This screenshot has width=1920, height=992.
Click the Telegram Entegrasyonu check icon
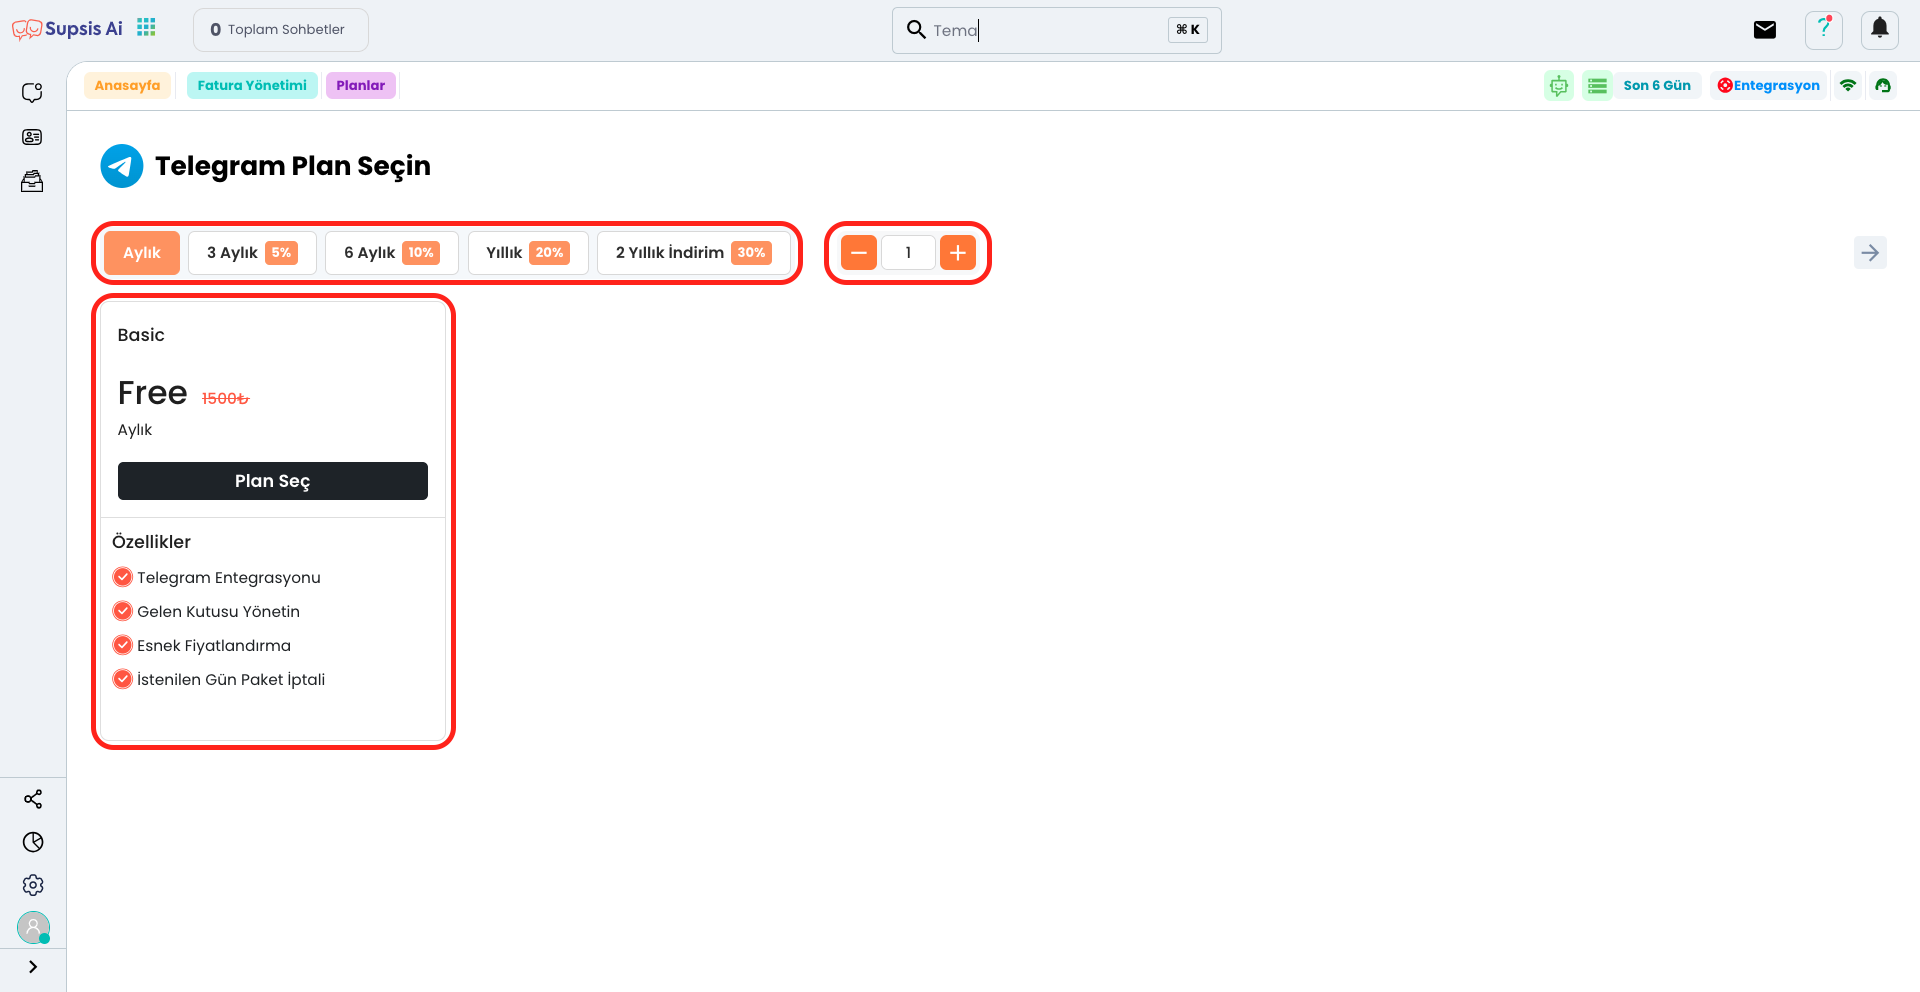coord(123,577)
